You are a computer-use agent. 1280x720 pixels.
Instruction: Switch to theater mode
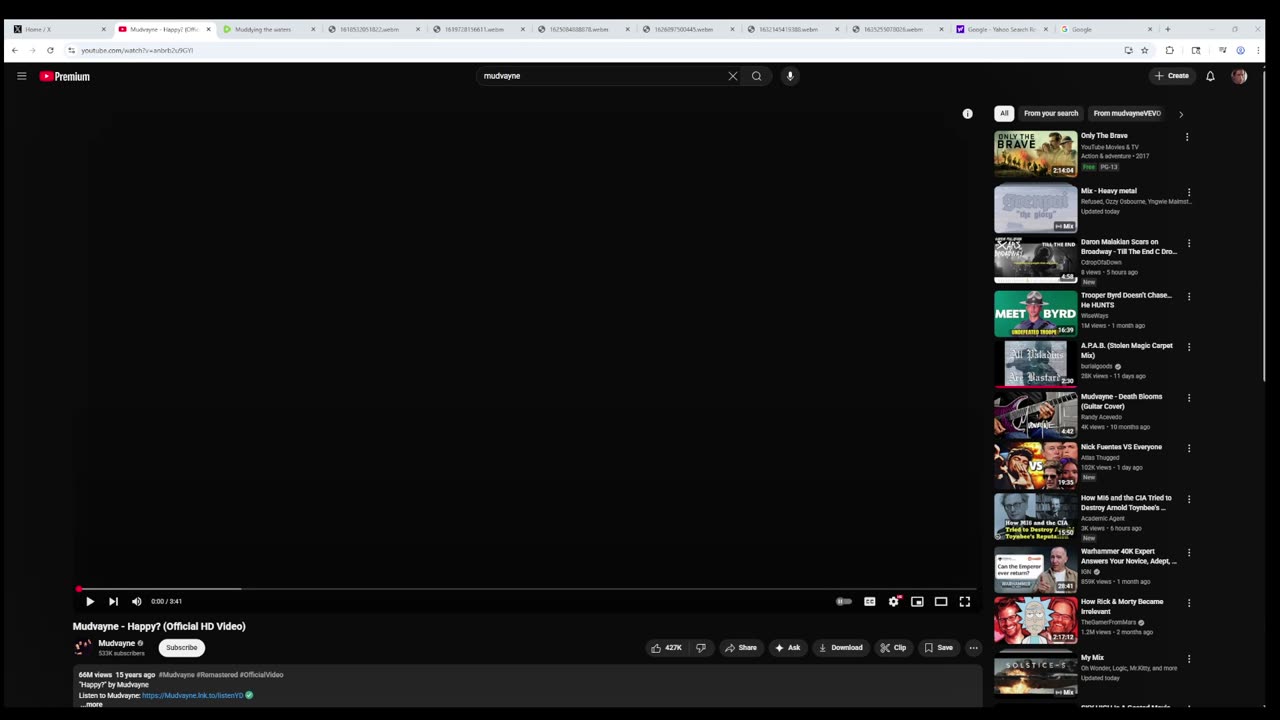[941, 601]
